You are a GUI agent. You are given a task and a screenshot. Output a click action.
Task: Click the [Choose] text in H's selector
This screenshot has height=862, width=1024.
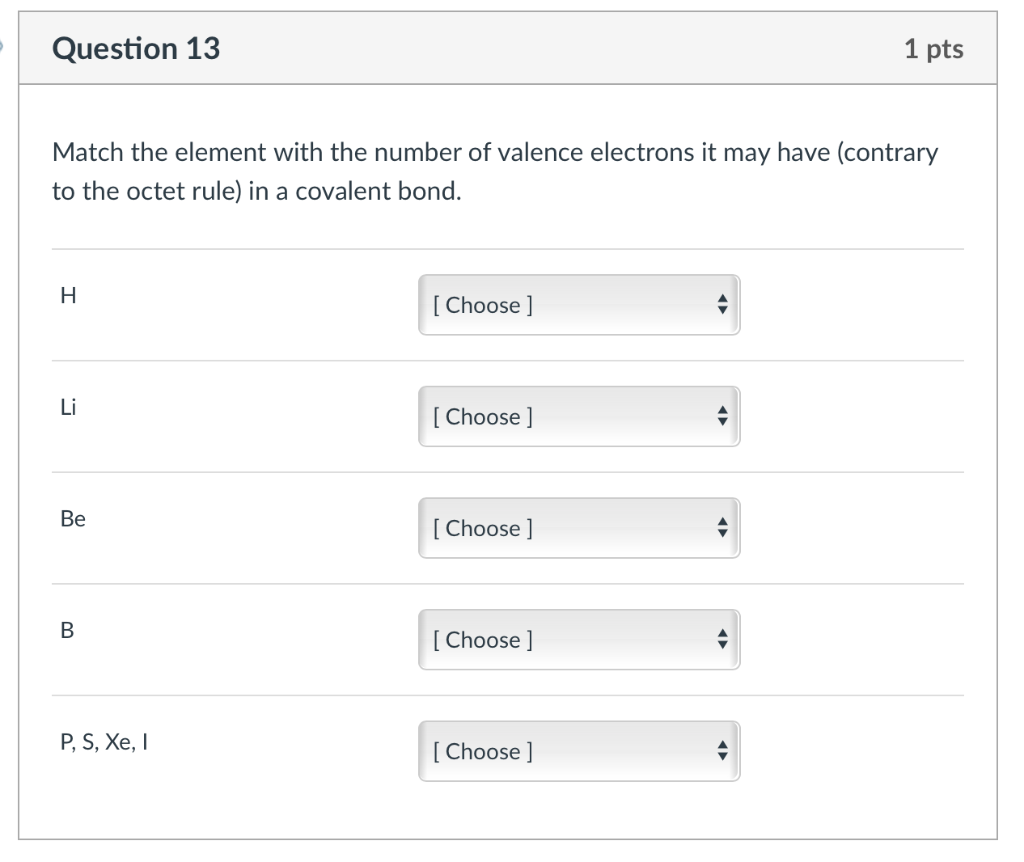coord(484,306)
